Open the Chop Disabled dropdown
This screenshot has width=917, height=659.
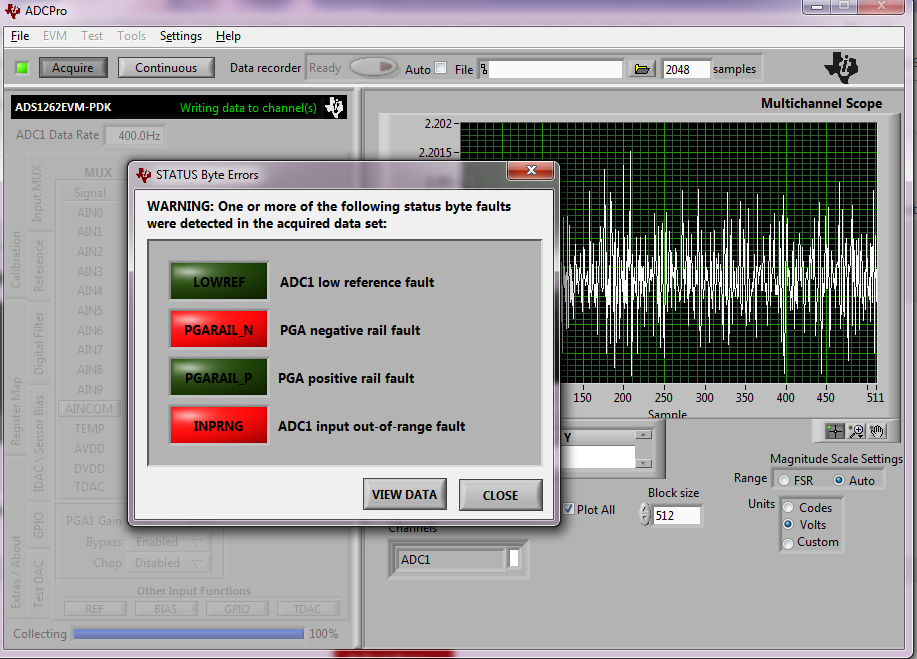[x=170, y=563]
